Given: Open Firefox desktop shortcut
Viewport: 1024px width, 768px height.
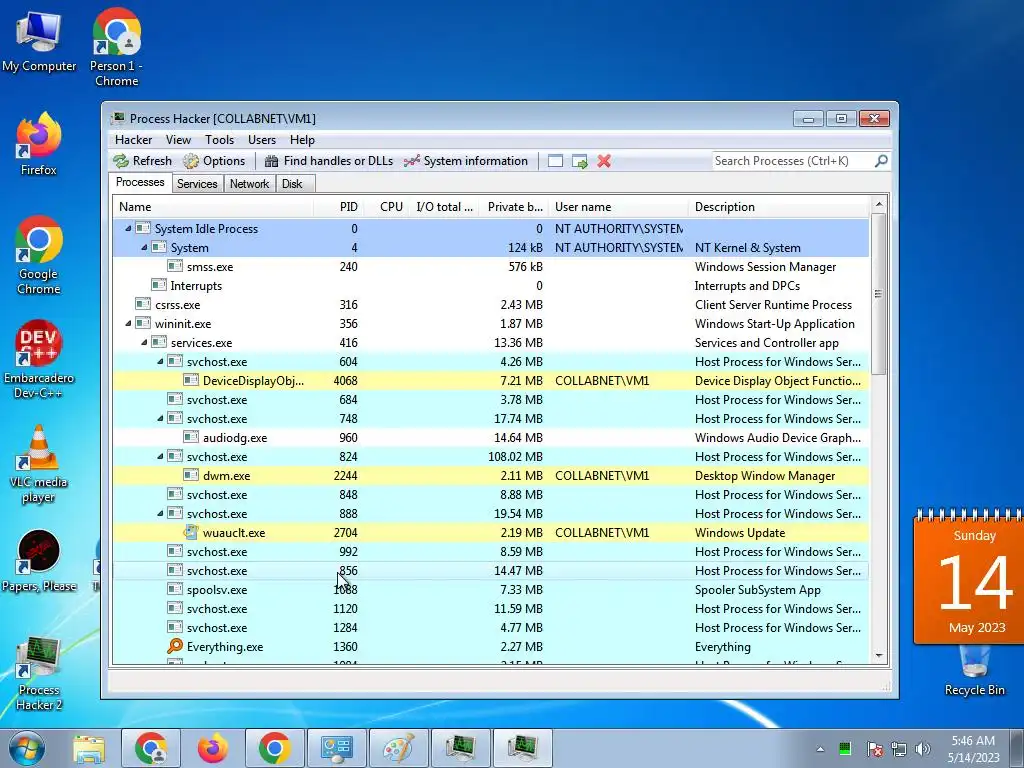Looking at the screenshot, I should (39, 144).
